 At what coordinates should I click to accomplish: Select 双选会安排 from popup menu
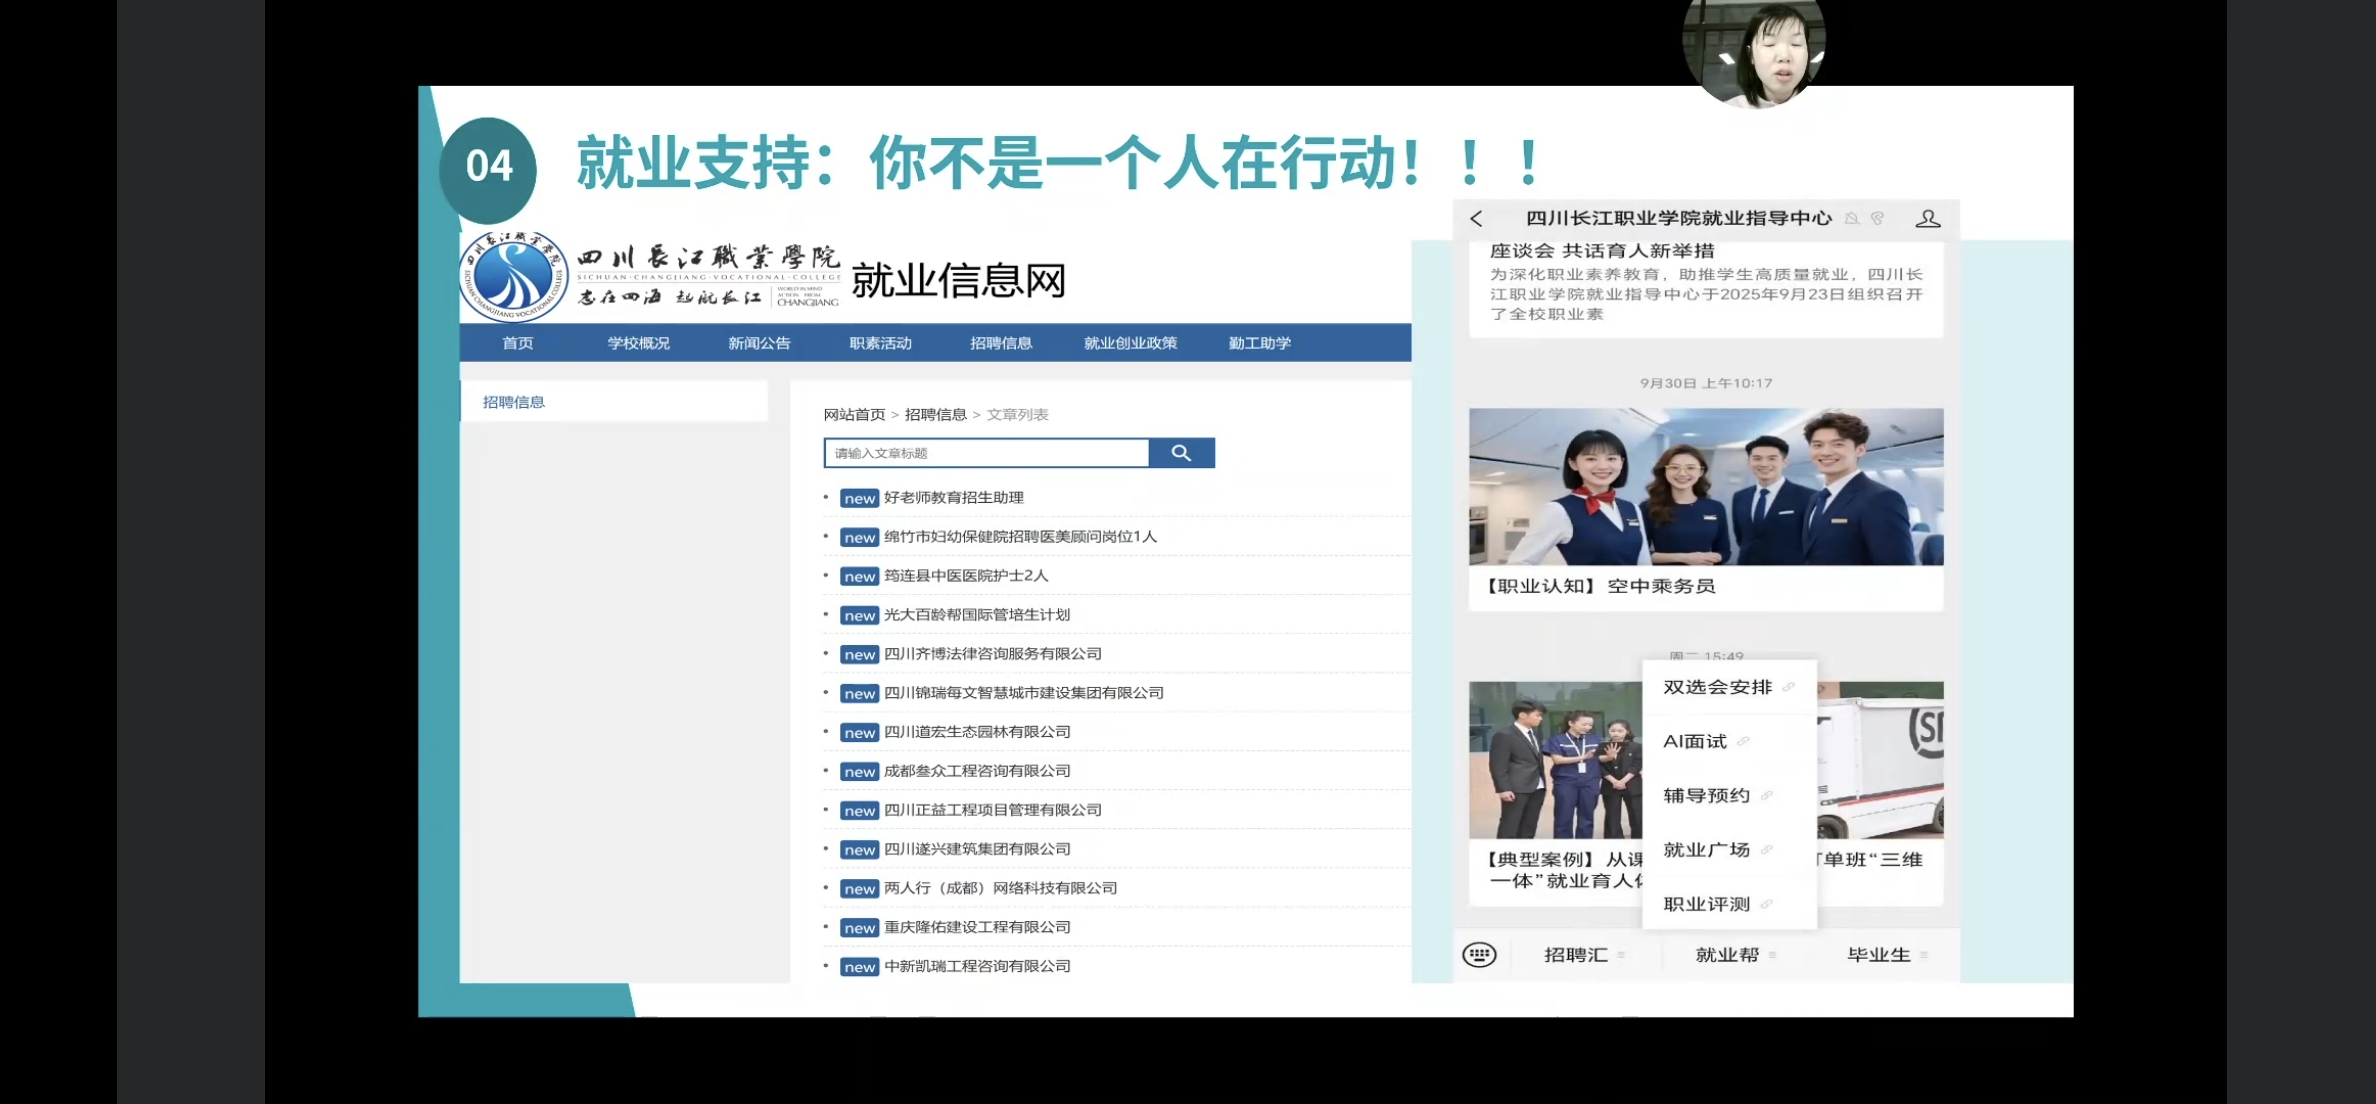tap(1717, 687)
